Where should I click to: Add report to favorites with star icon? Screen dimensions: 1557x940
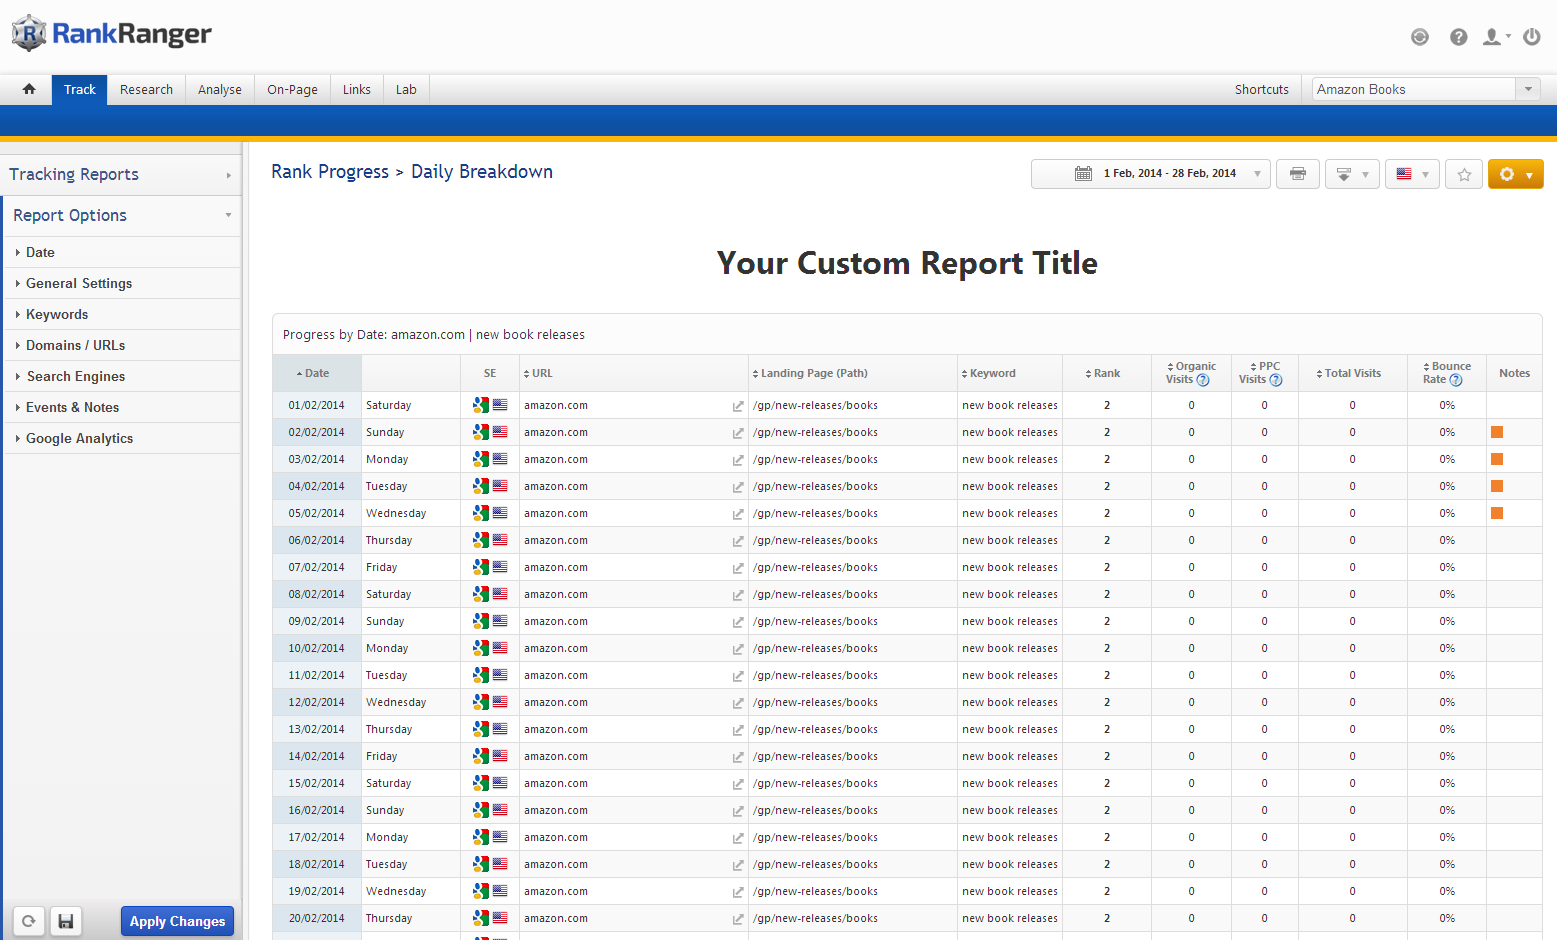(1464, 174)
